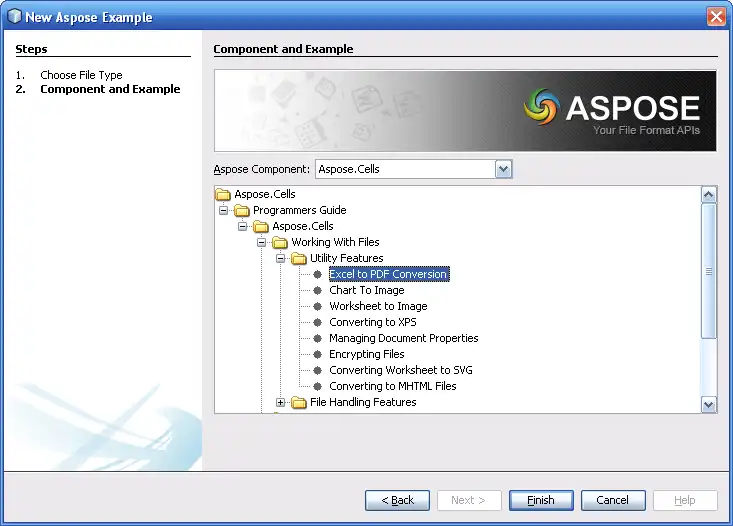Select the Utility Features label
This screenshot has height=526, width=733.
(346, 258)
